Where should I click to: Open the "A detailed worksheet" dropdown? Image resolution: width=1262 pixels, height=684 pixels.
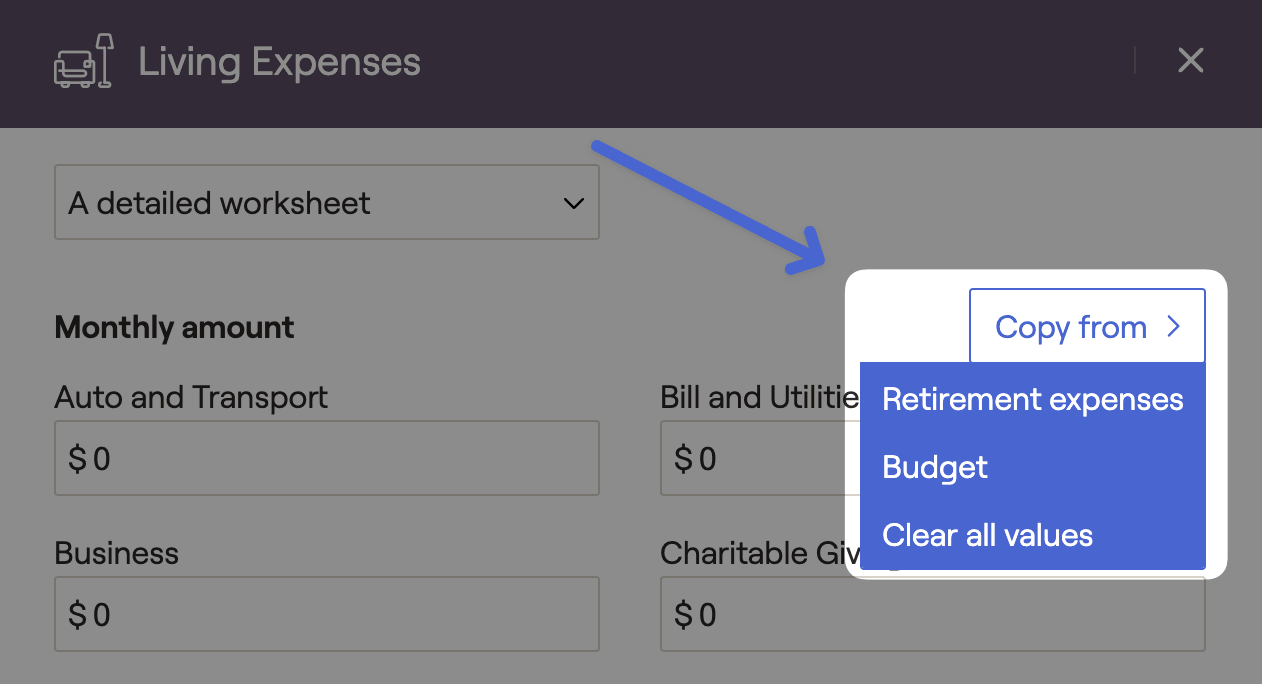coord(327,203)
